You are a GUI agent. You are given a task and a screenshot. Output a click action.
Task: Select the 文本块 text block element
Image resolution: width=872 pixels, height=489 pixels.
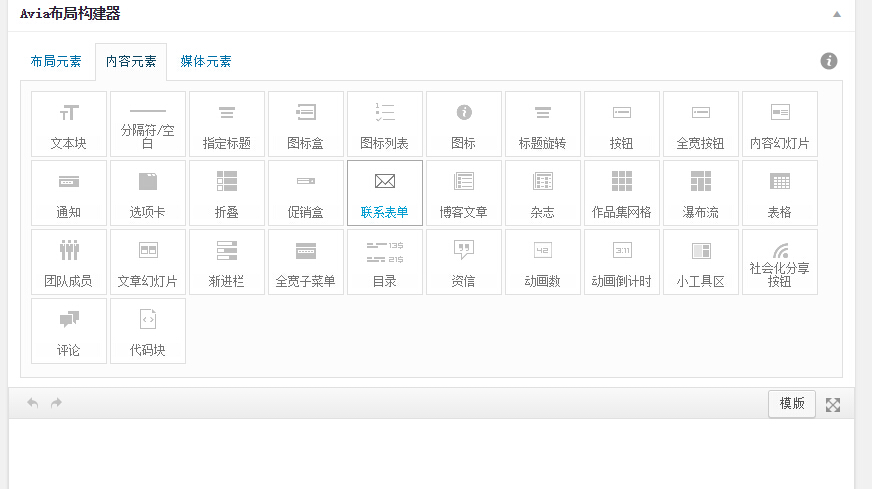pos(69,124)
